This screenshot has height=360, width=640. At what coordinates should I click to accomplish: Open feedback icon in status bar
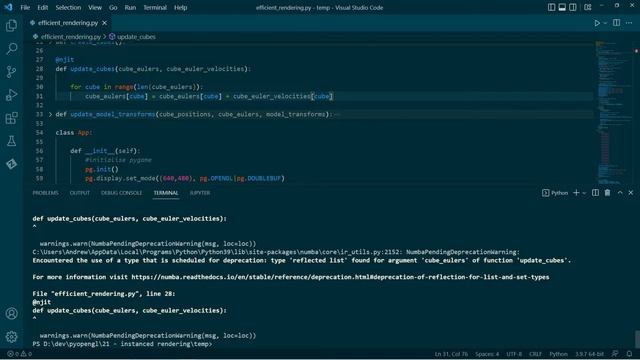tap(615, 354)
